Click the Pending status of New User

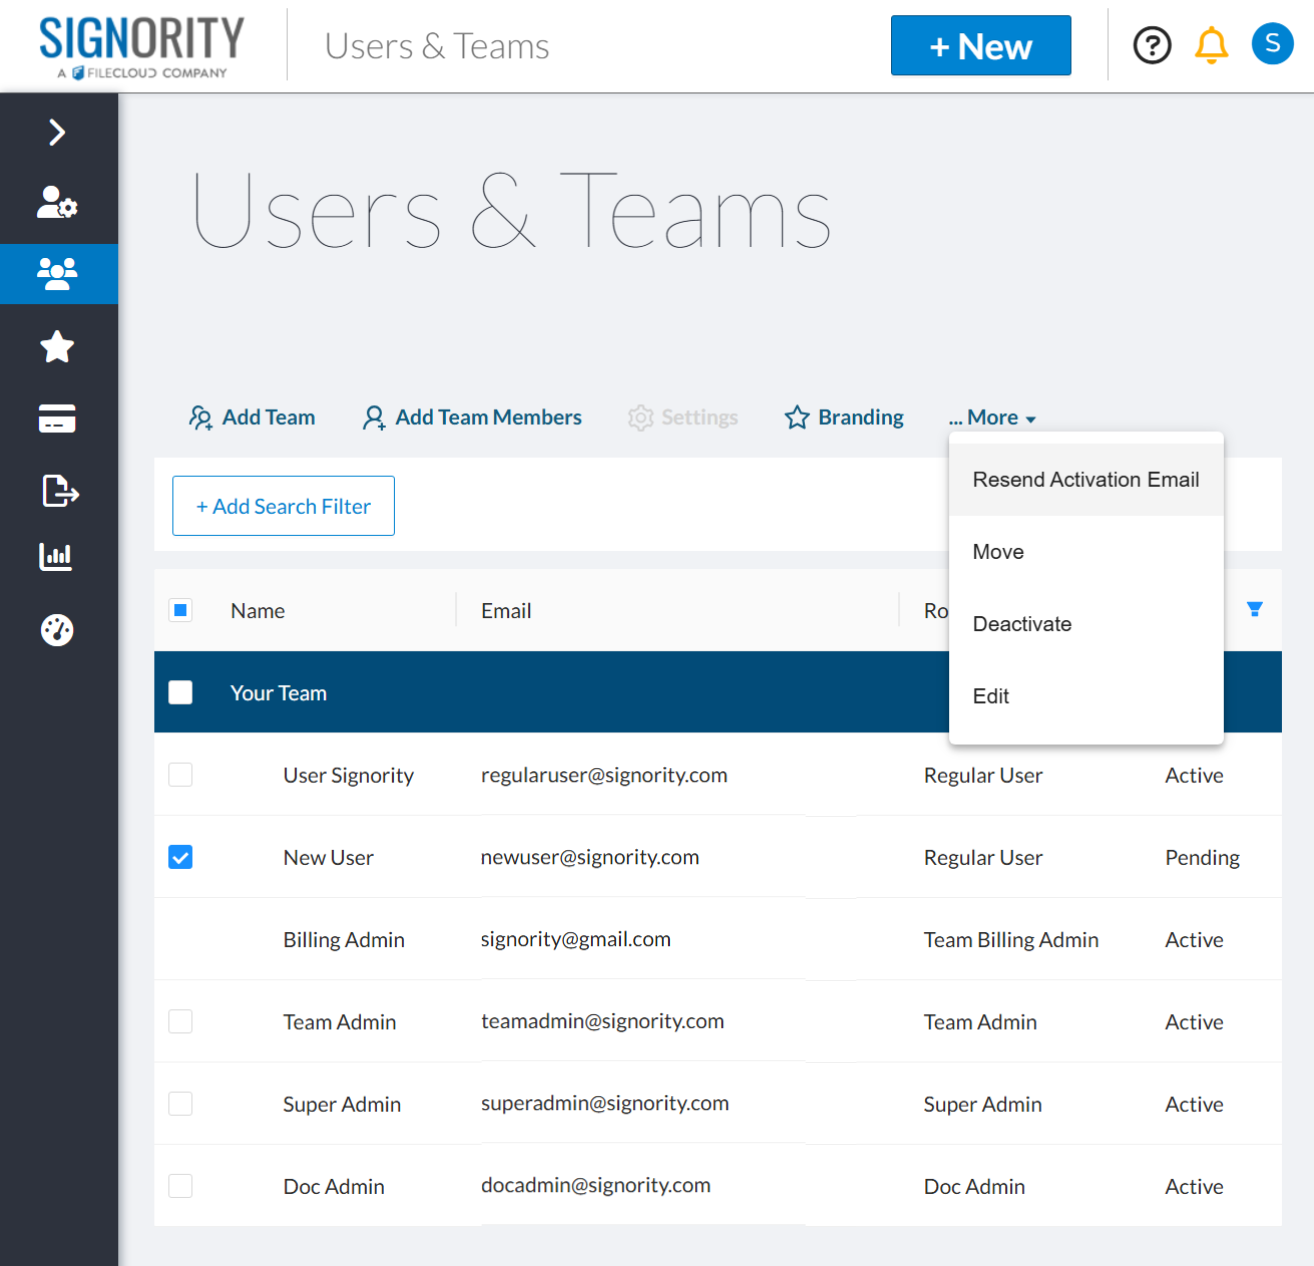coord(1202,858)
